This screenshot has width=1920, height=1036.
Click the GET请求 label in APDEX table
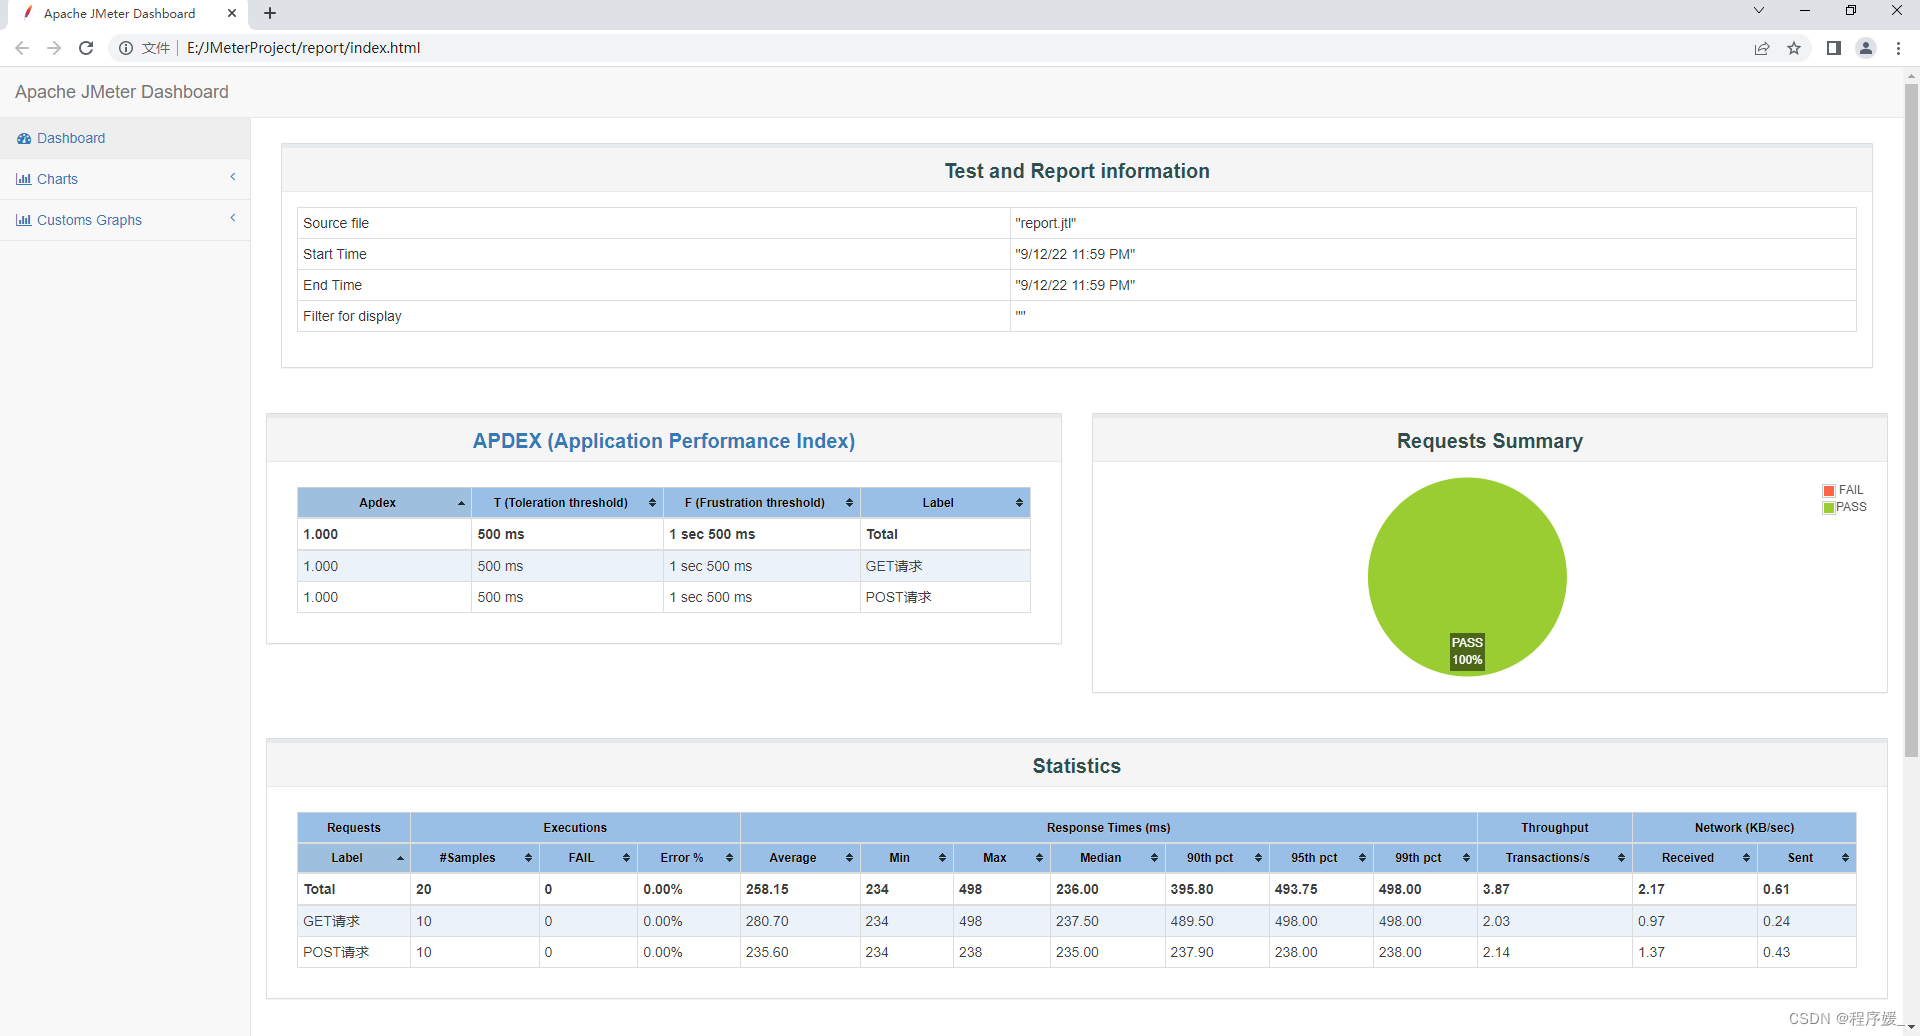pos(894,566)
